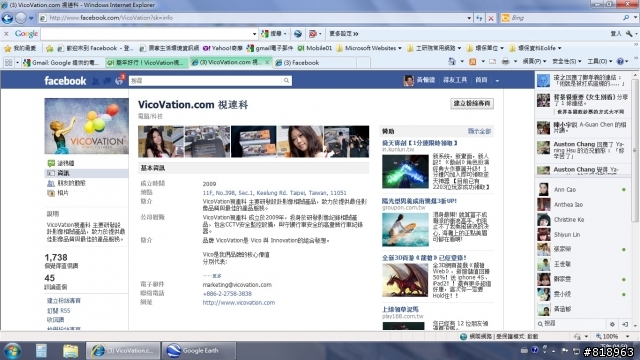Open the Subscribe via RSS sidebar link
The width and height of the screenshot is (640, 360).
[x=58, y=311]
